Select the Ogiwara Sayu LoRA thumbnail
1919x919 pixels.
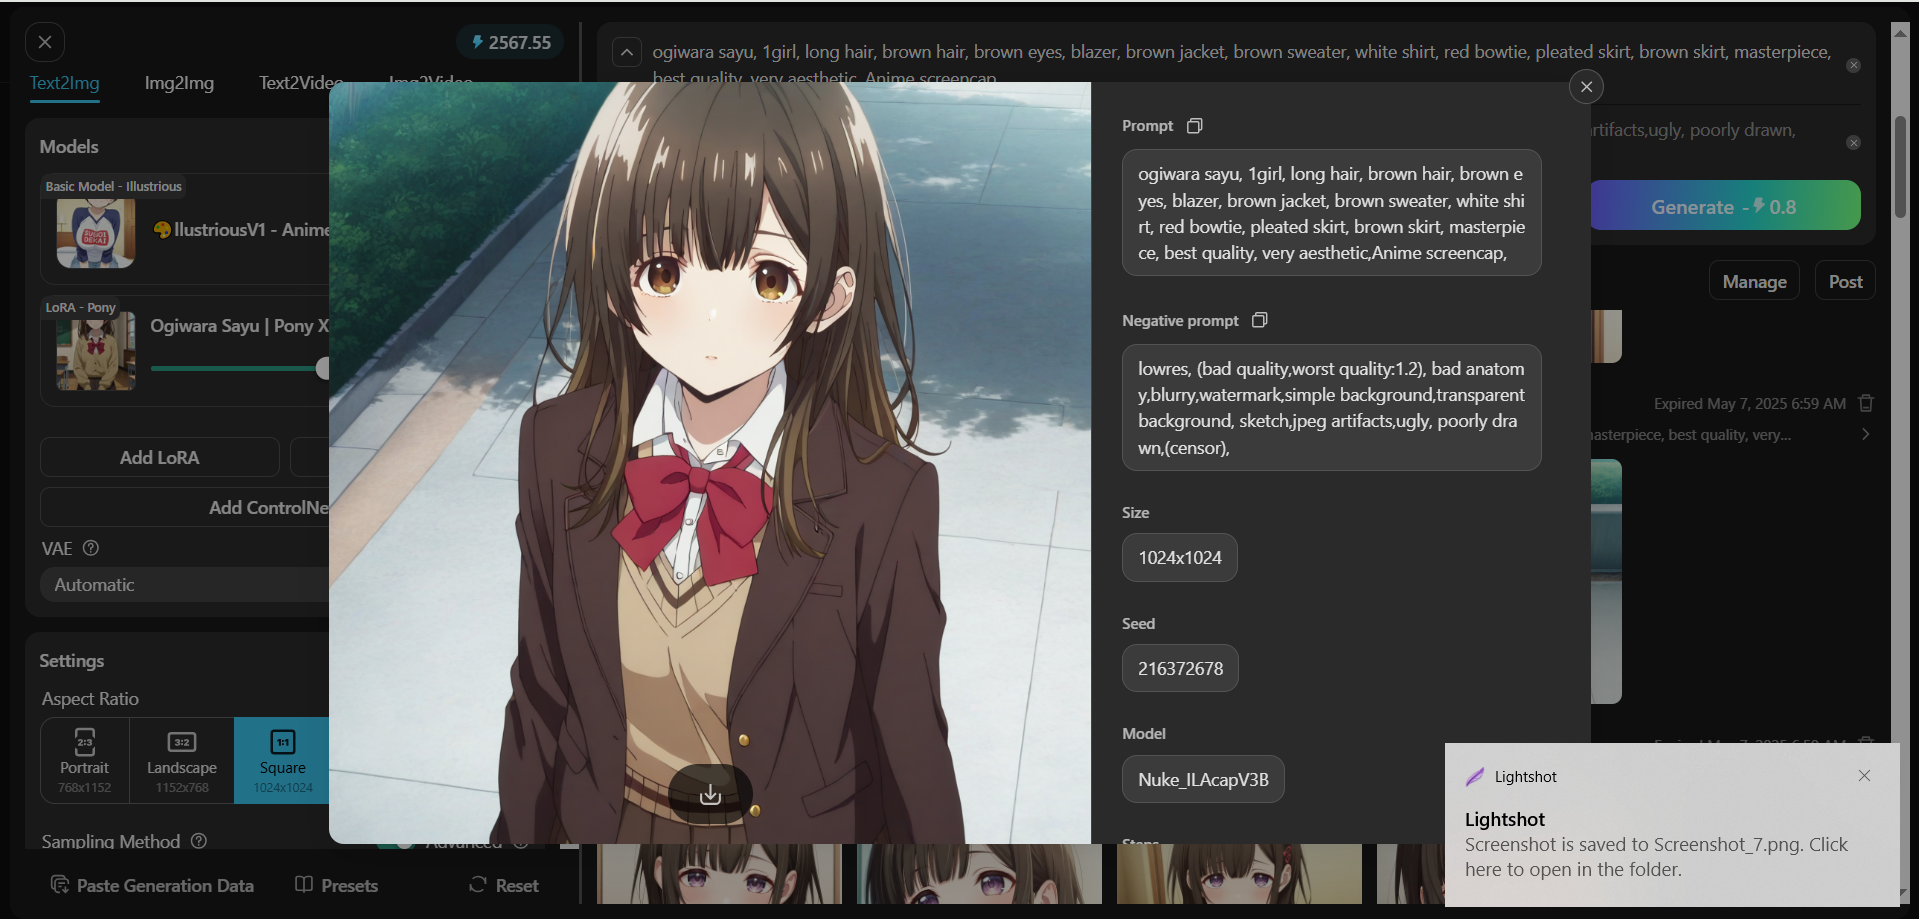[x=96, y=352]
